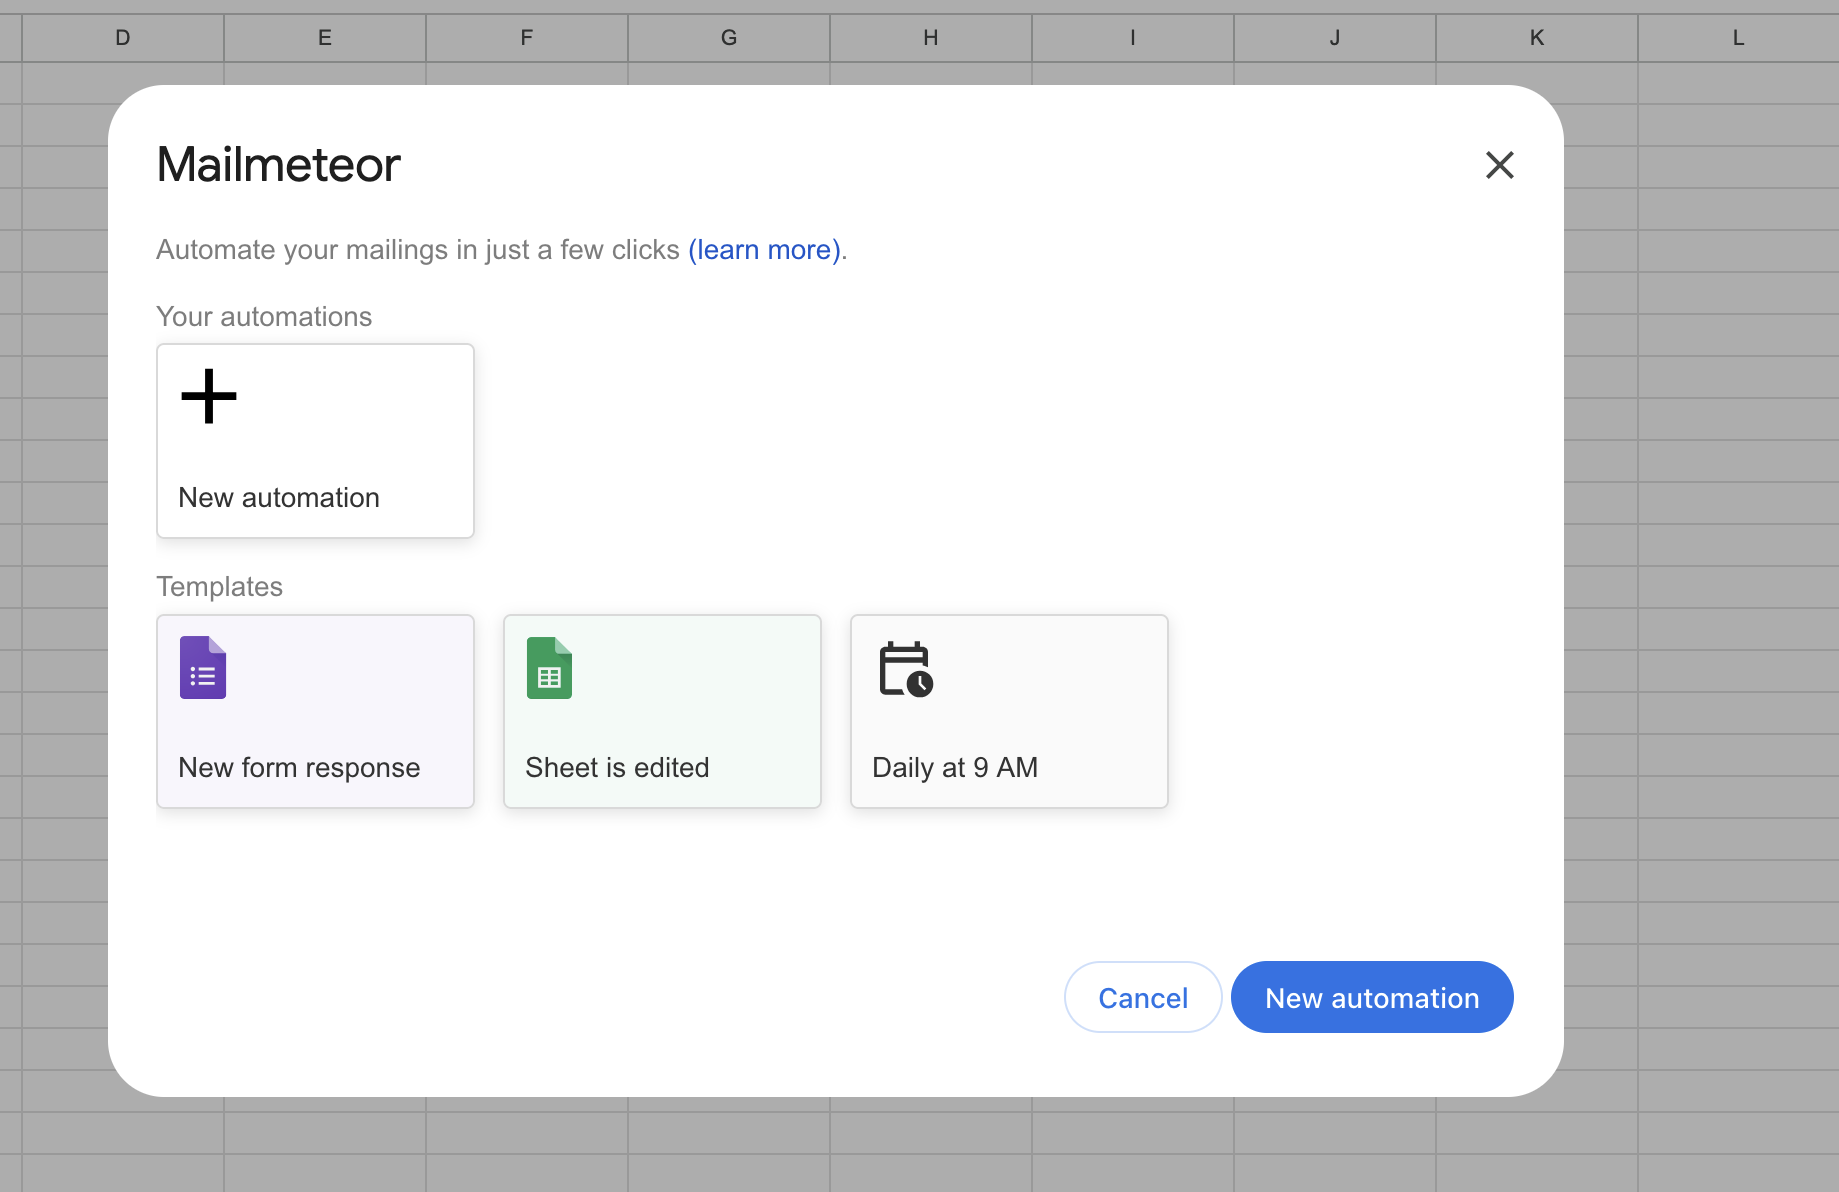Select column K header
Image resolution: width=1839 pixels, height=1192 pixels.
coord(1537,38)
